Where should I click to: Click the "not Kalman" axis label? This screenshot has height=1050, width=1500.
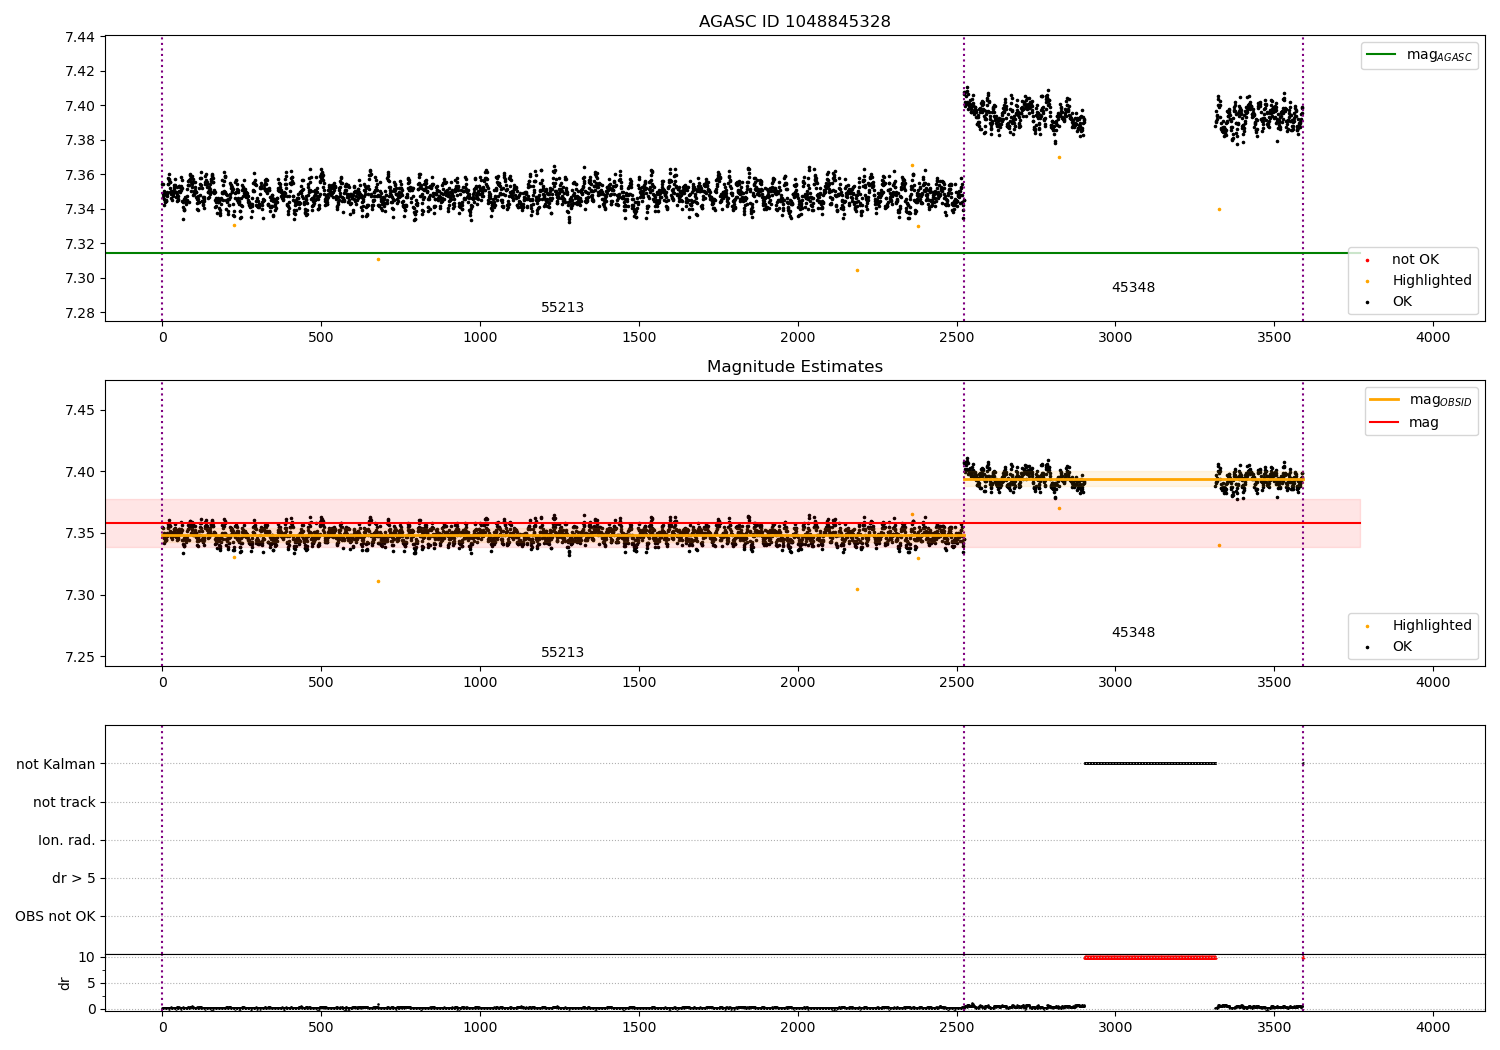click(56, 764)
